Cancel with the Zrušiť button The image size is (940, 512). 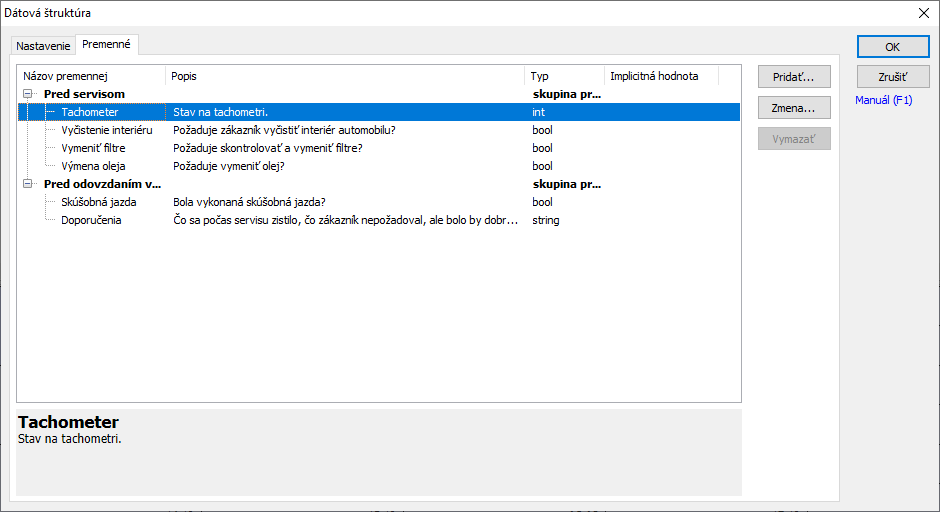892,78
